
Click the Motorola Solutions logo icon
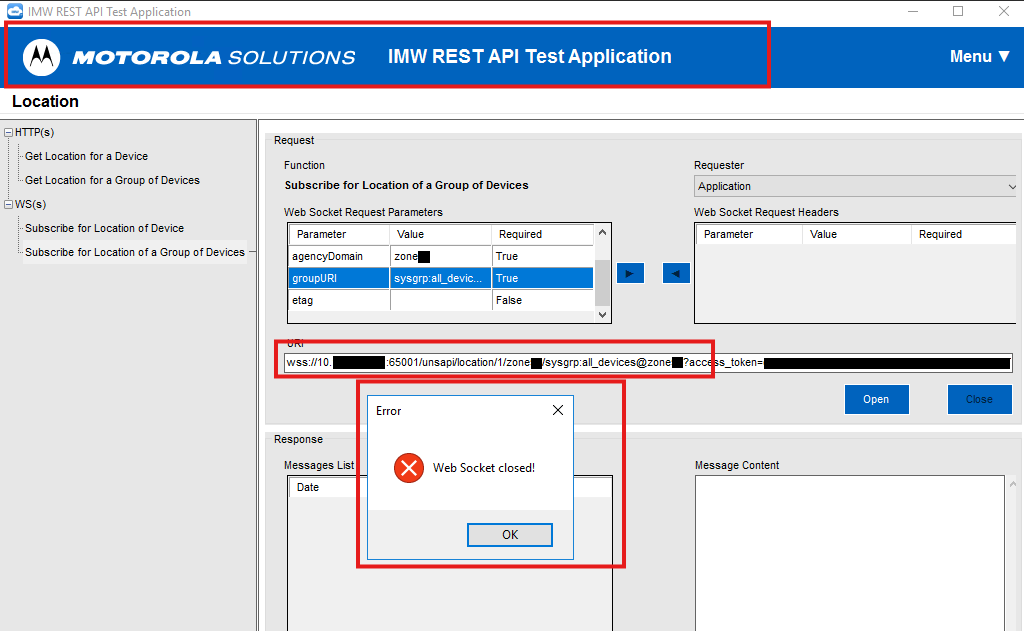41,56
